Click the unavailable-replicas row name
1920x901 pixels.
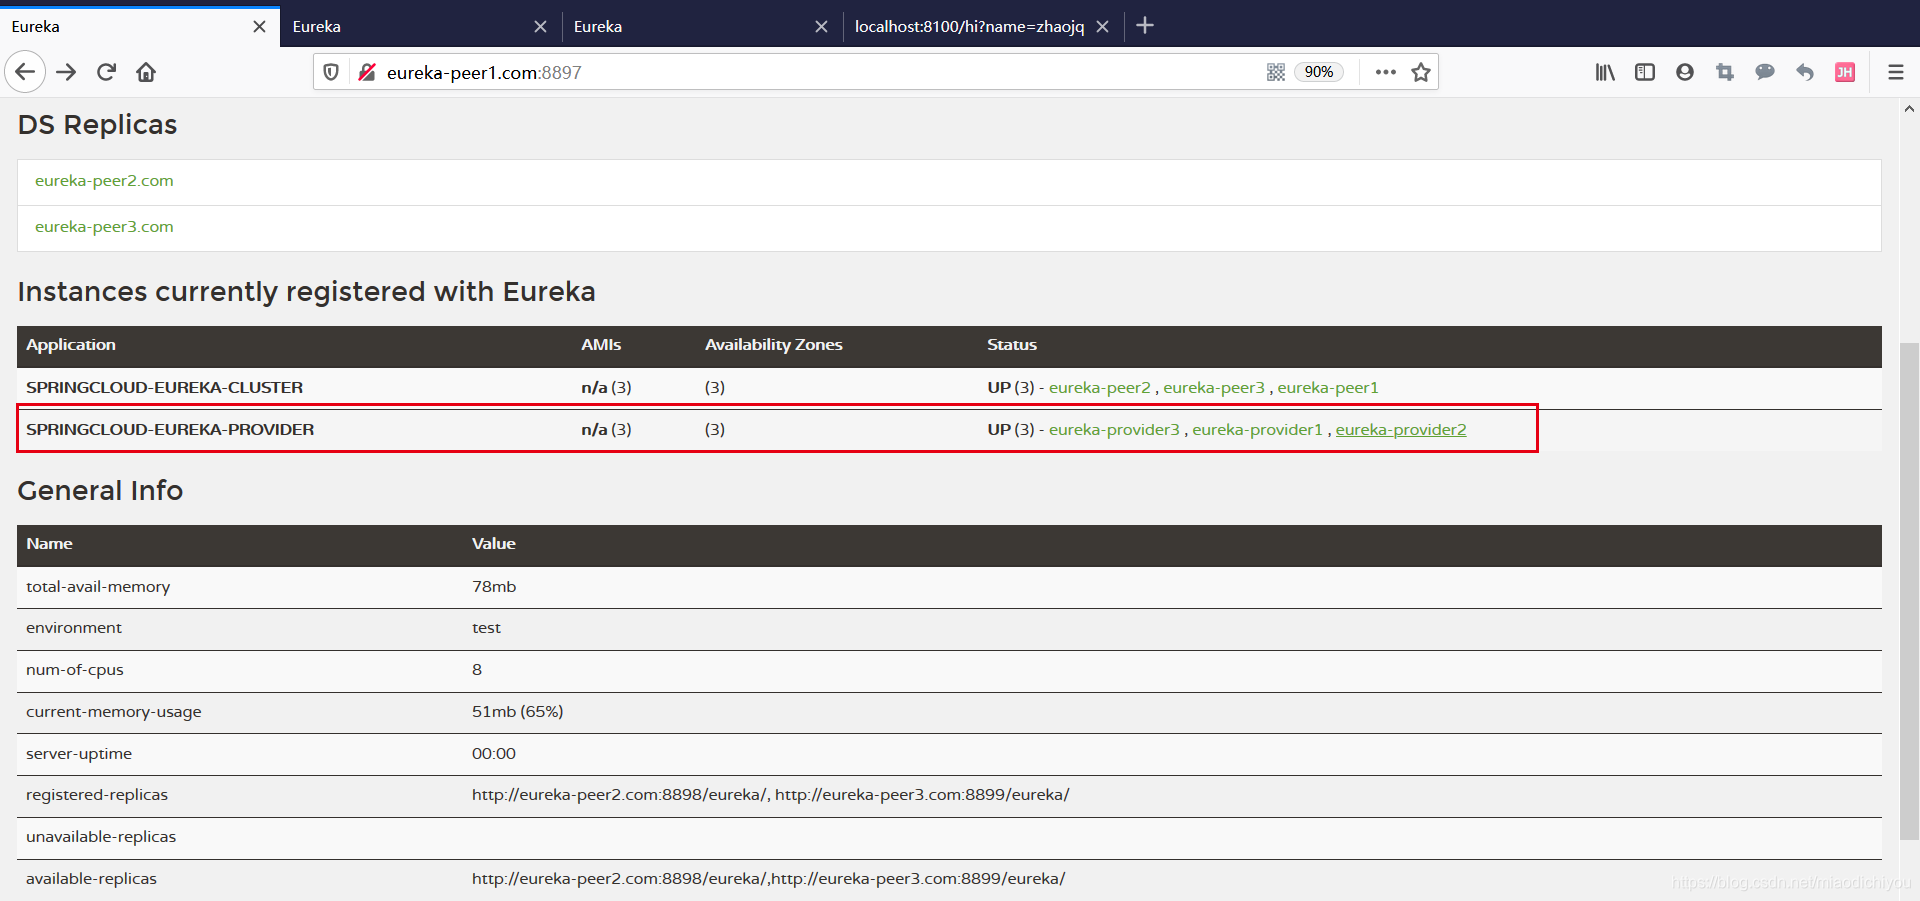(x=101, y=837)
